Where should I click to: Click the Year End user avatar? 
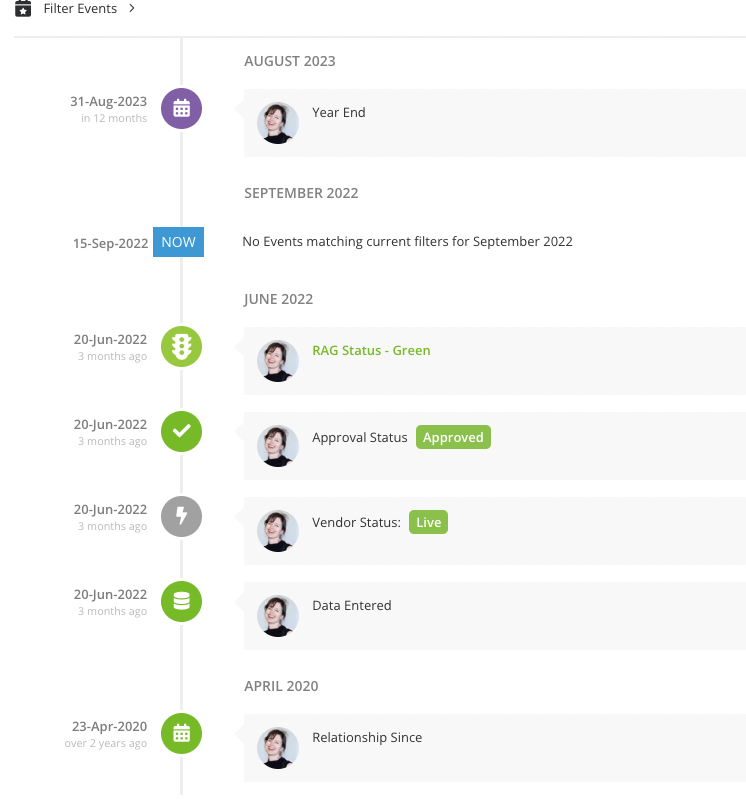278,123
